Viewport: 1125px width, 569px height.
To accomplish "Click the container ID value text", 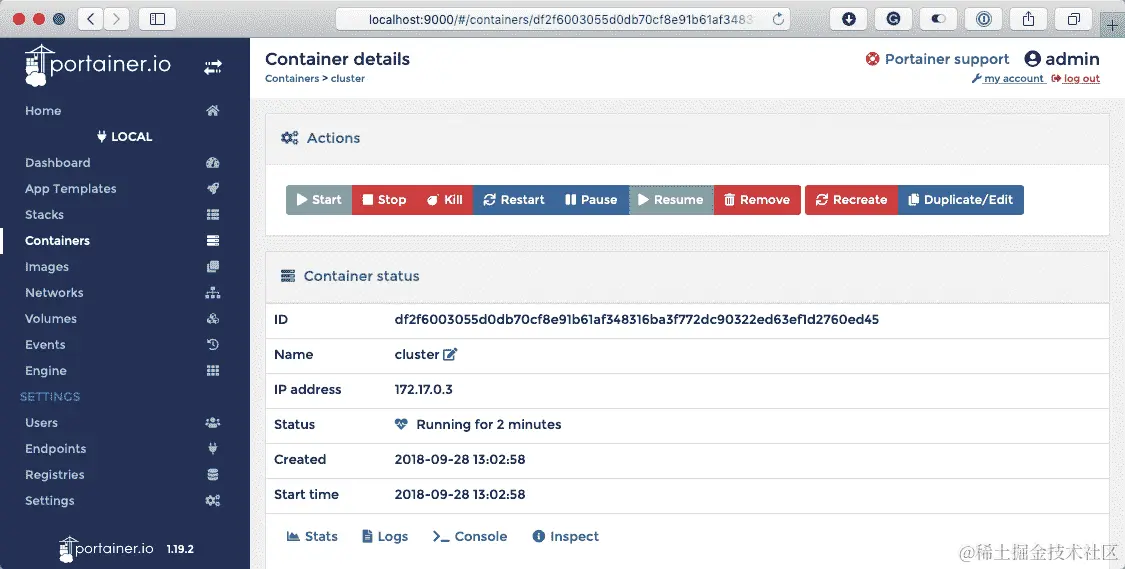I will click(x=636, y=319).
